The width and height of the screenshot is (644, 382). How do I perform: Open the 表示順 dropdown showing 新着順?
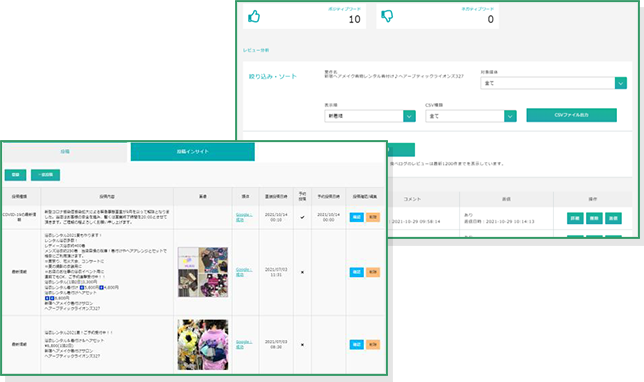[x=370, y=116]
